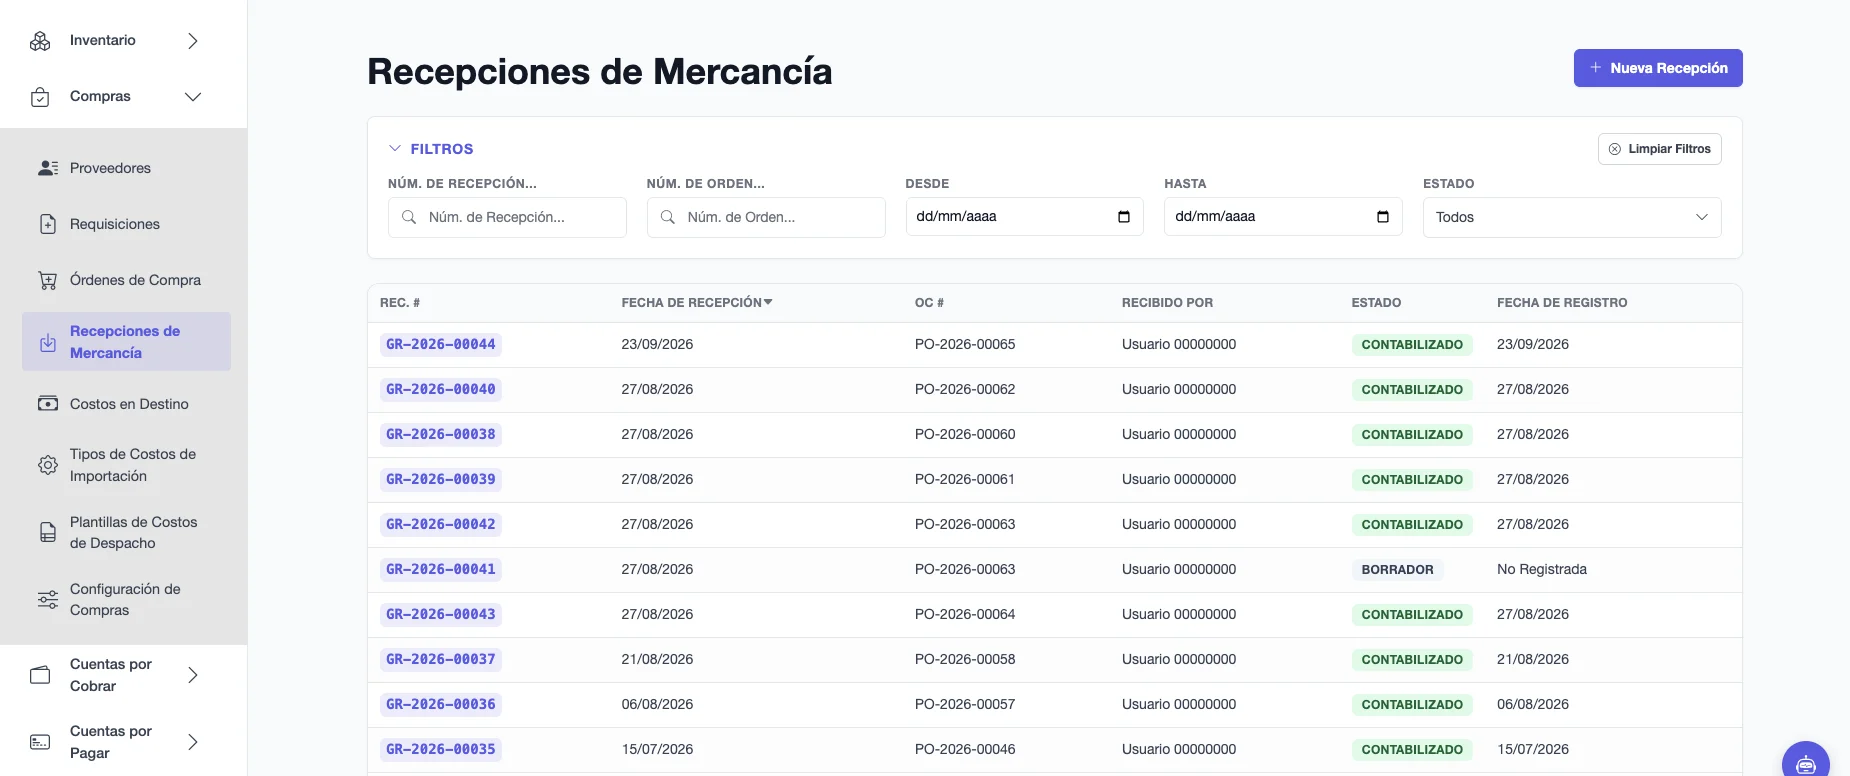Click the search icon in Núm. de Orden field
Viewport: 1850px width, 776px height.
tap(668, 217)
